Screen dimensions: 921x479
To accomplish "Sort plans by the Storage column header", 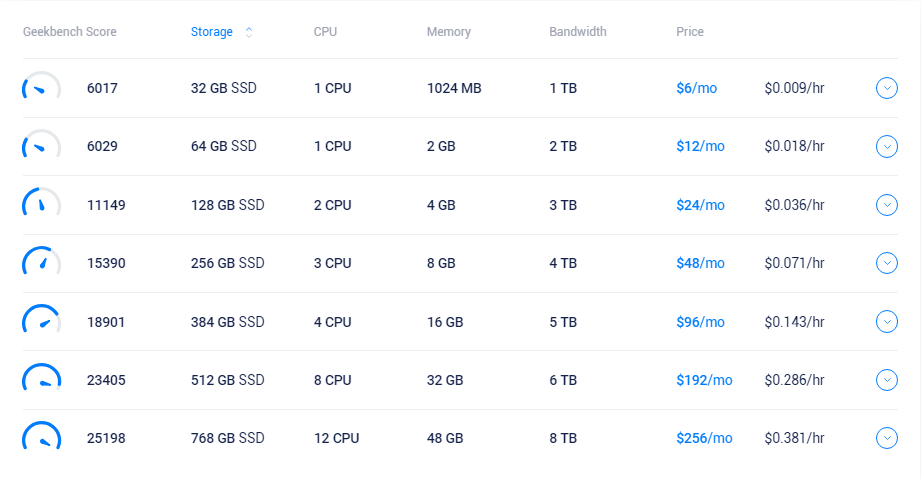I will click(211, 32).
